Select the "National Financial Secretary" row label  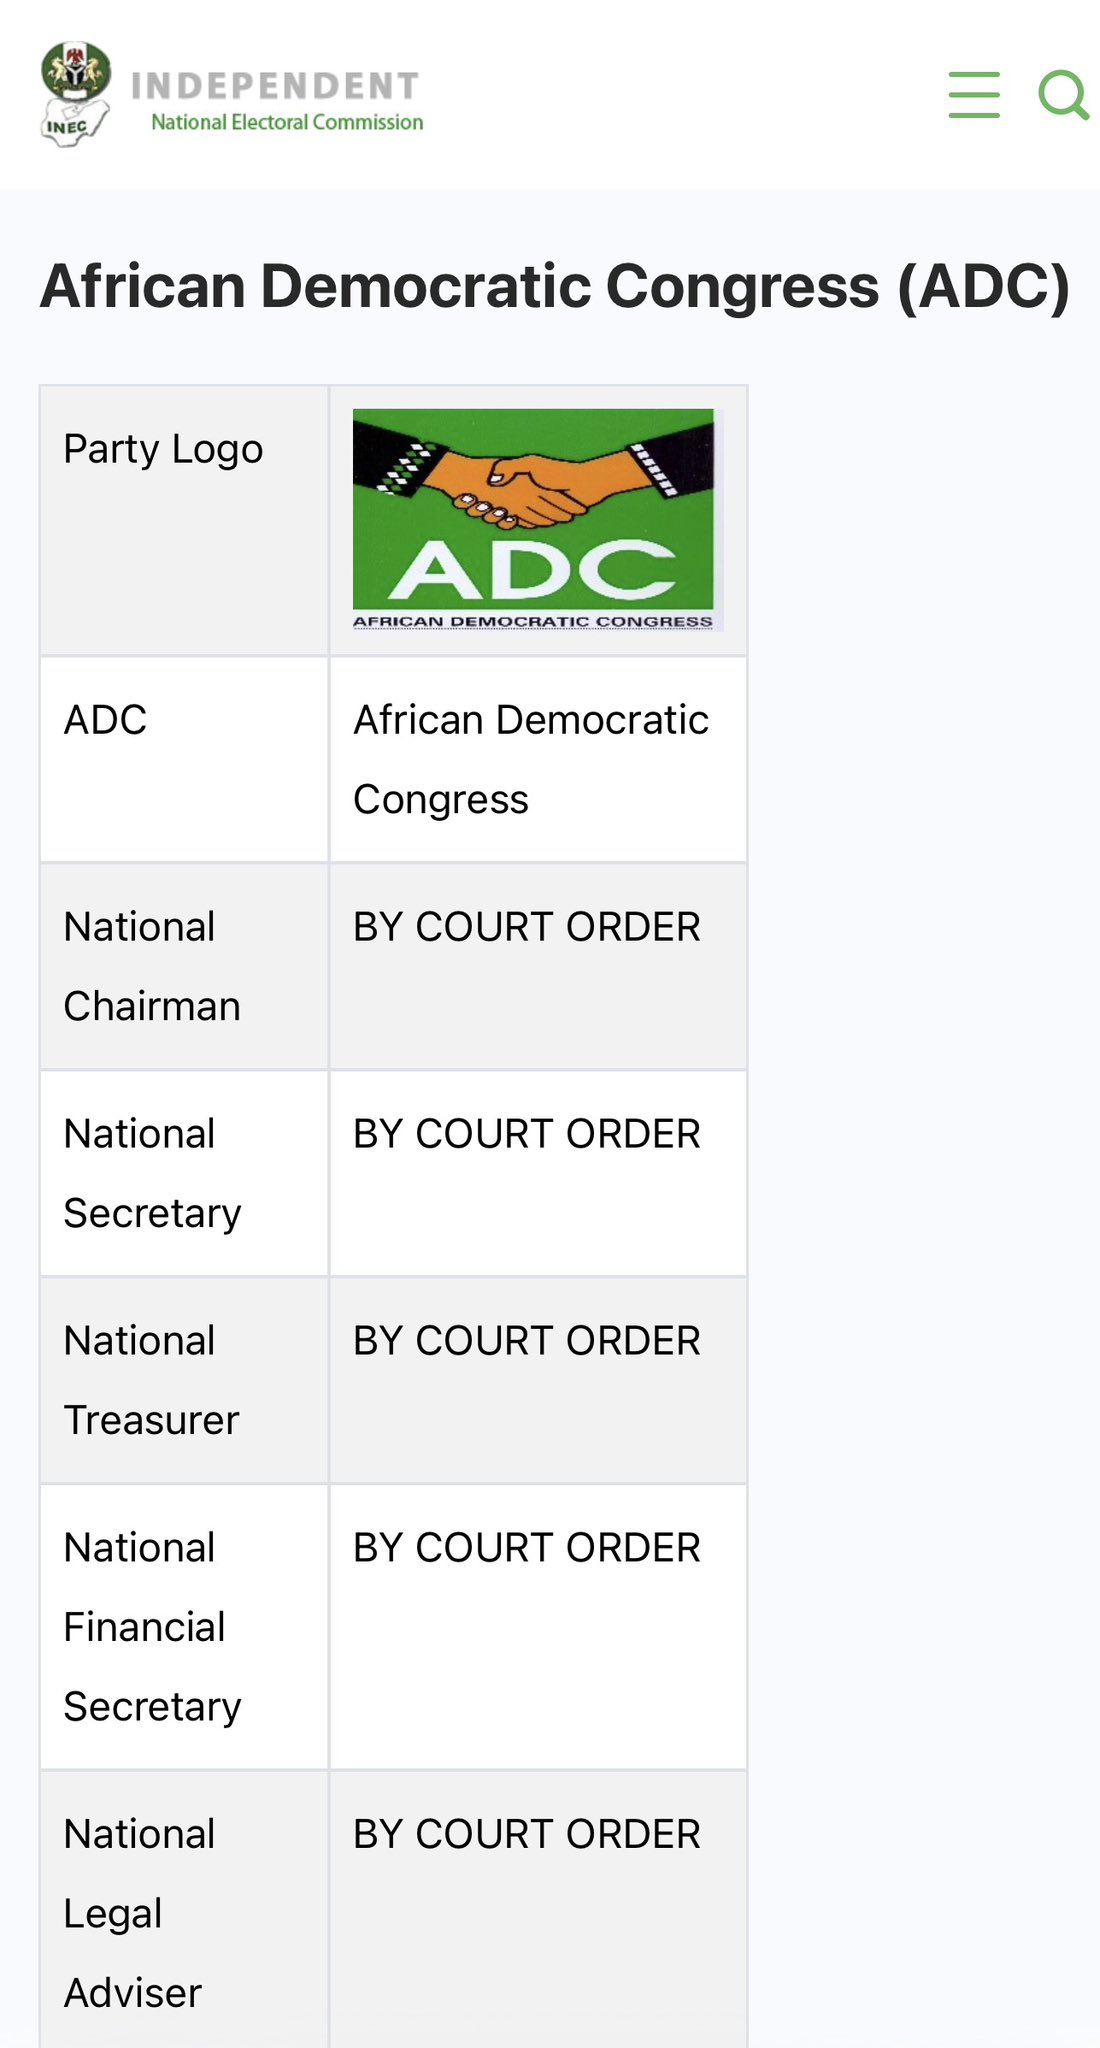[152, 1627]
